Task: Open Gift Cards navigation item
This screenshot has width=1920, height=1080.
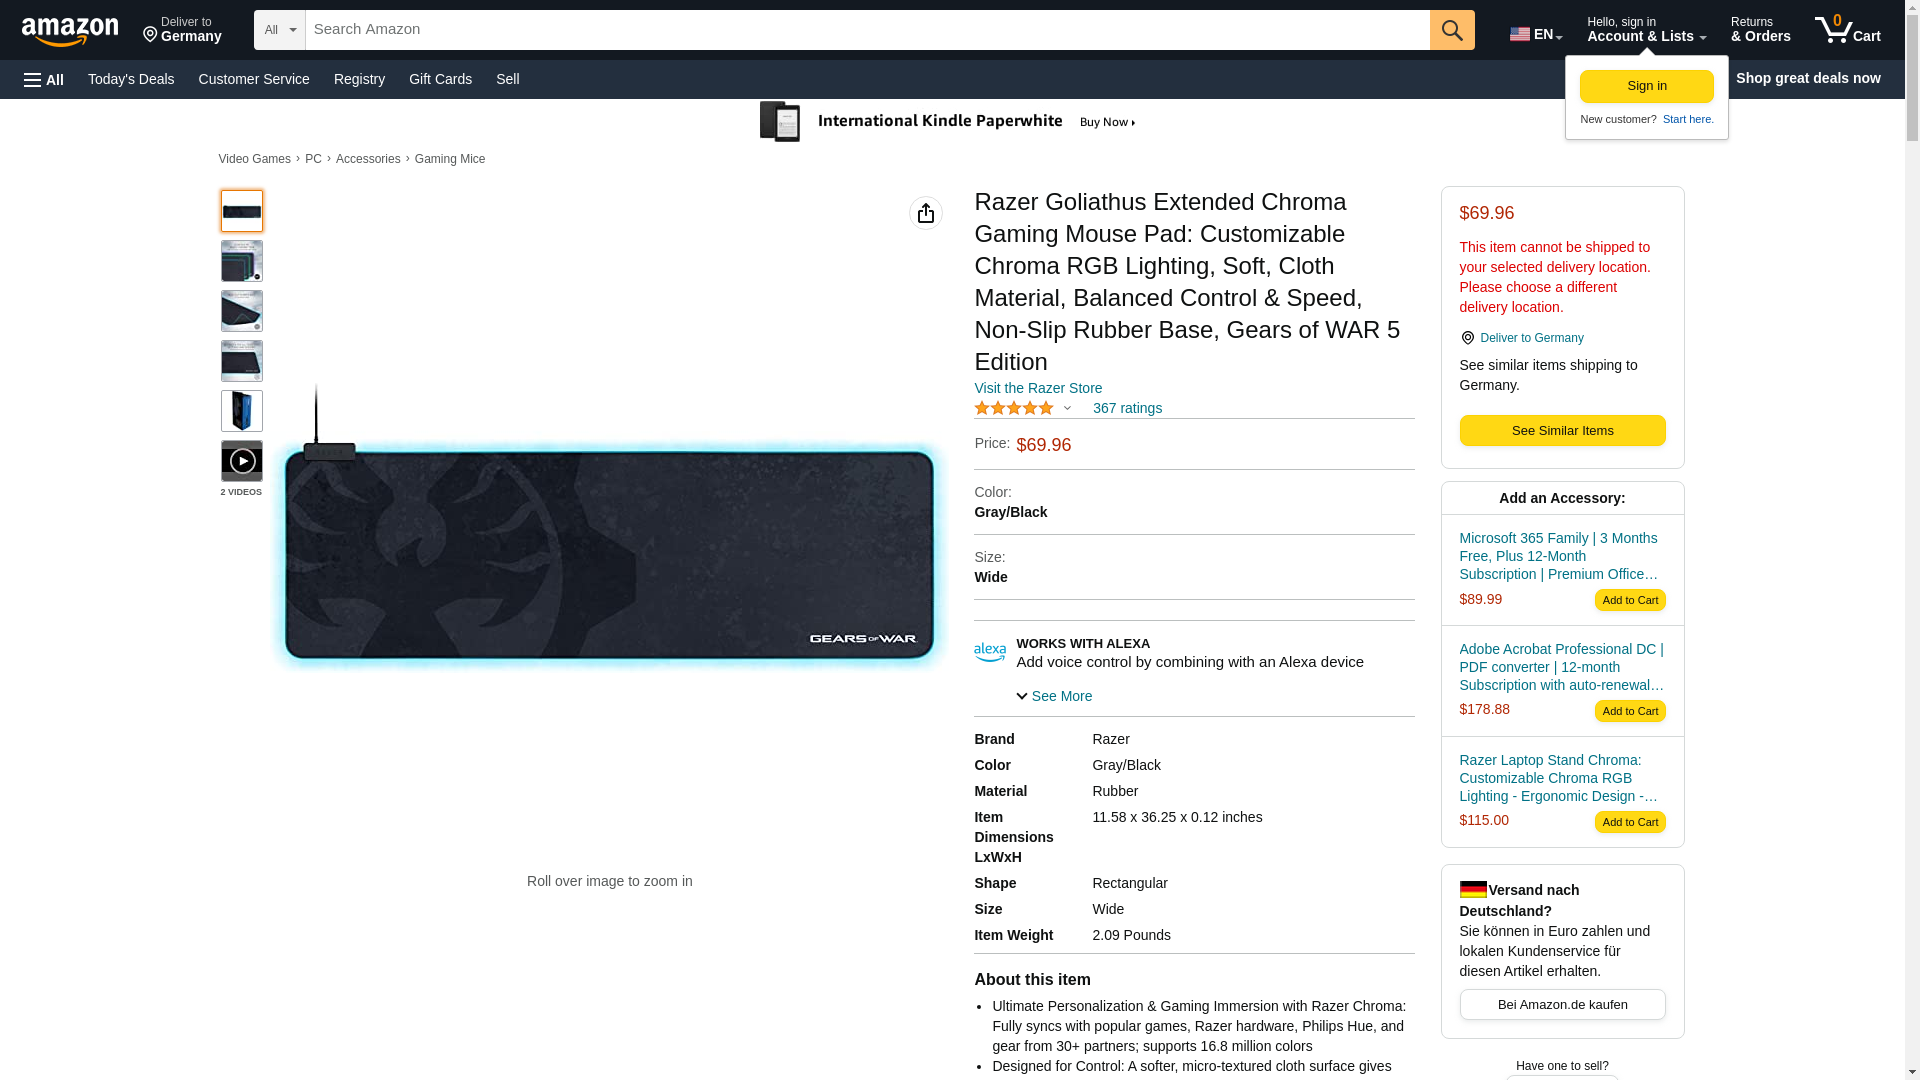Action: pos(440,79)
